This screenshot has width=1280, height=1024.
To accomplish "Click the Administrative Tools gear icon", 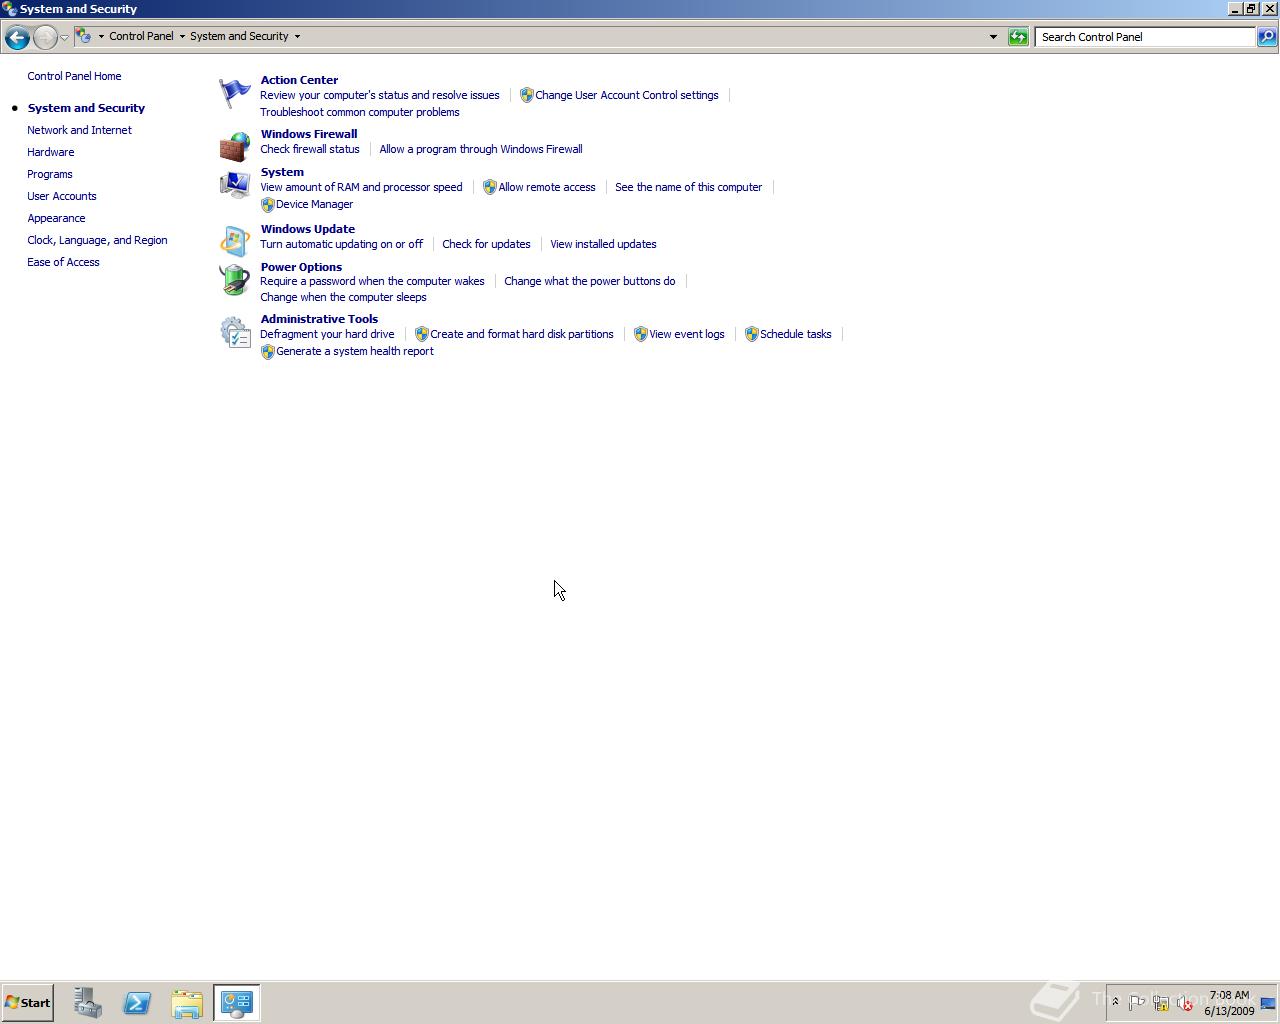I will pyautogui.click(x=235, y=332).
